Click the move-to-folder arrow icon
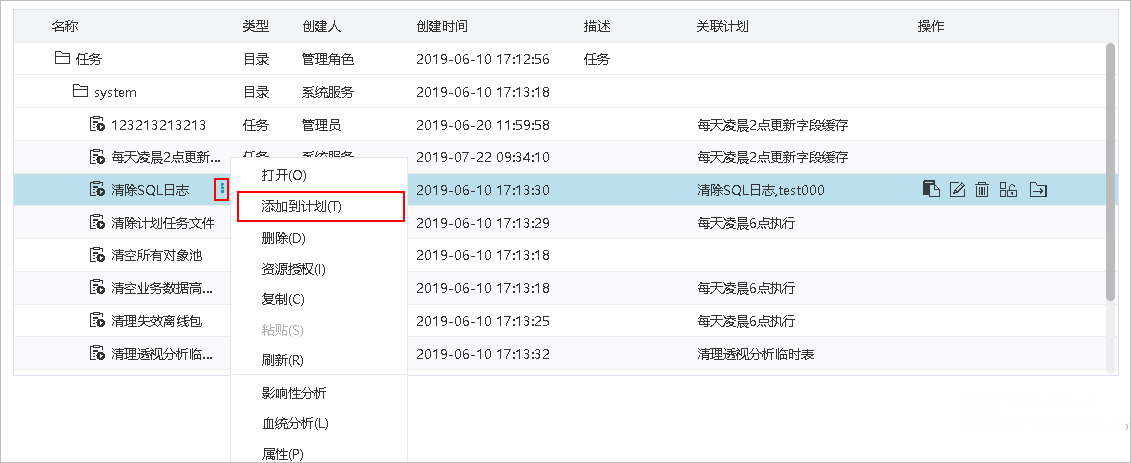 tap(1038, 190)
